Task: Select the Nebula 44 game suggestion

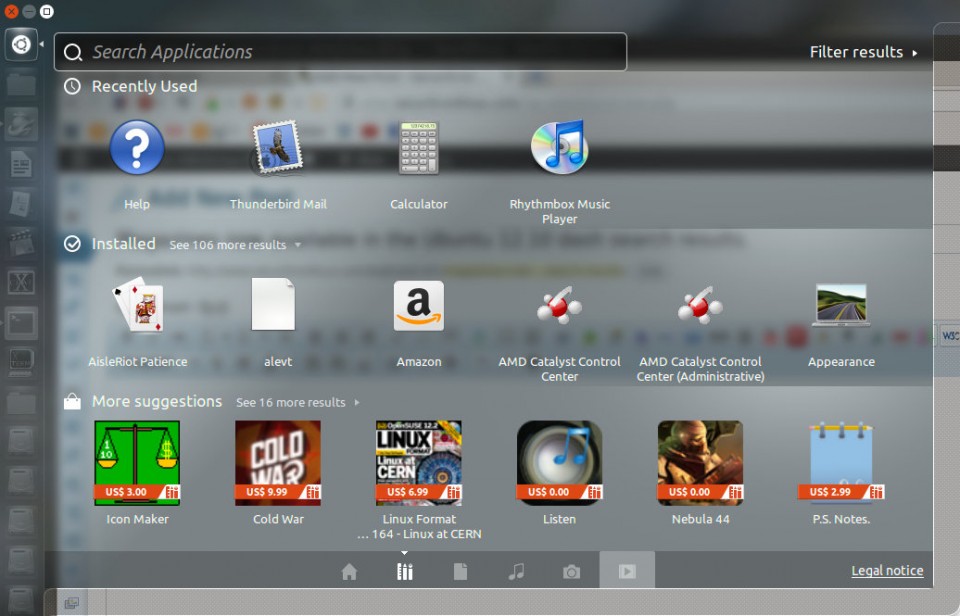Action: [x=700, y=463]
